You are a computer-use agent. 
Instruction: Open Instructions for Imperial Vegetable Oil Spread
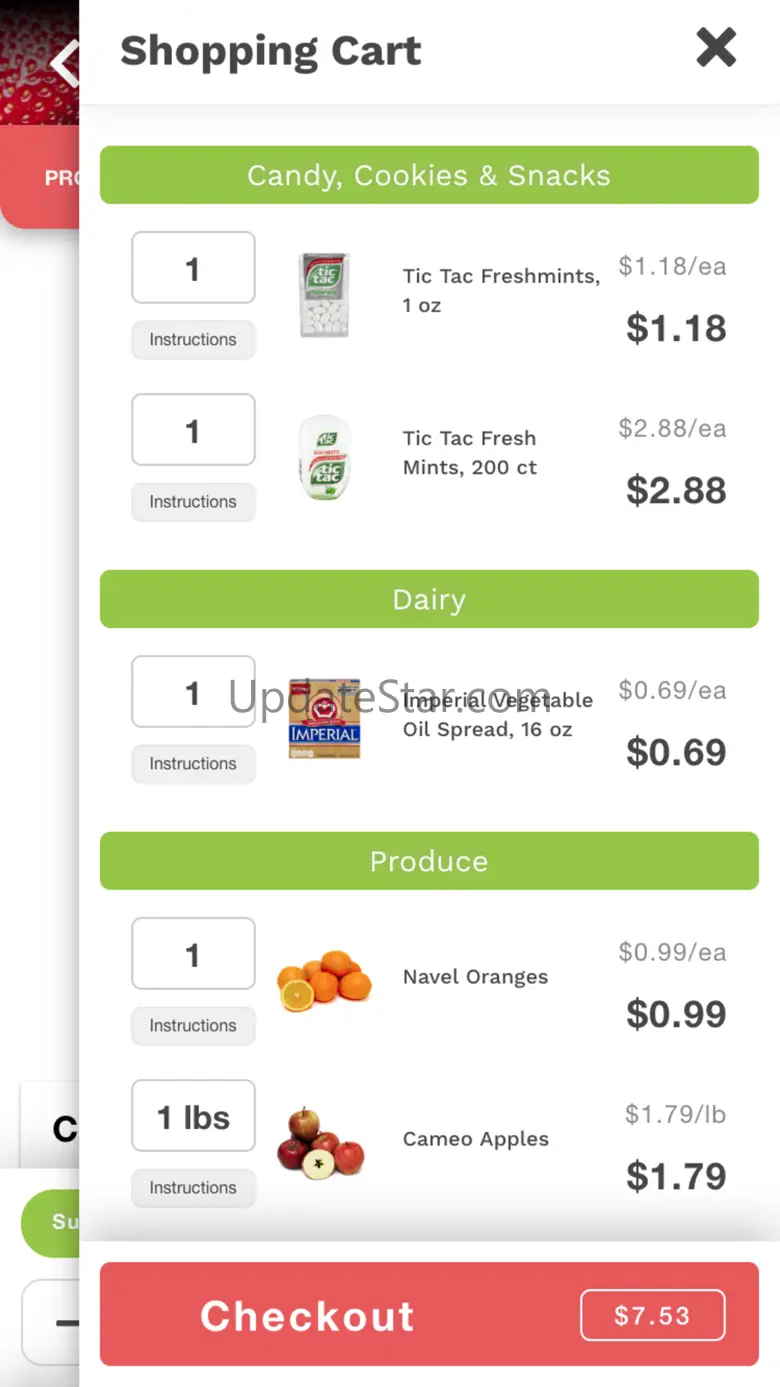click(193, 764)
